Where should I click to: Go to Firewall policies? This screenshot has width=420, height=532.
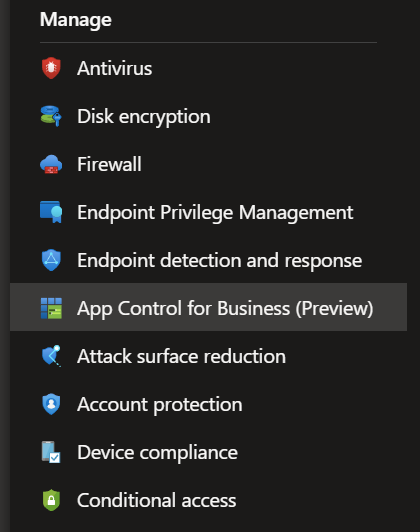109,164
